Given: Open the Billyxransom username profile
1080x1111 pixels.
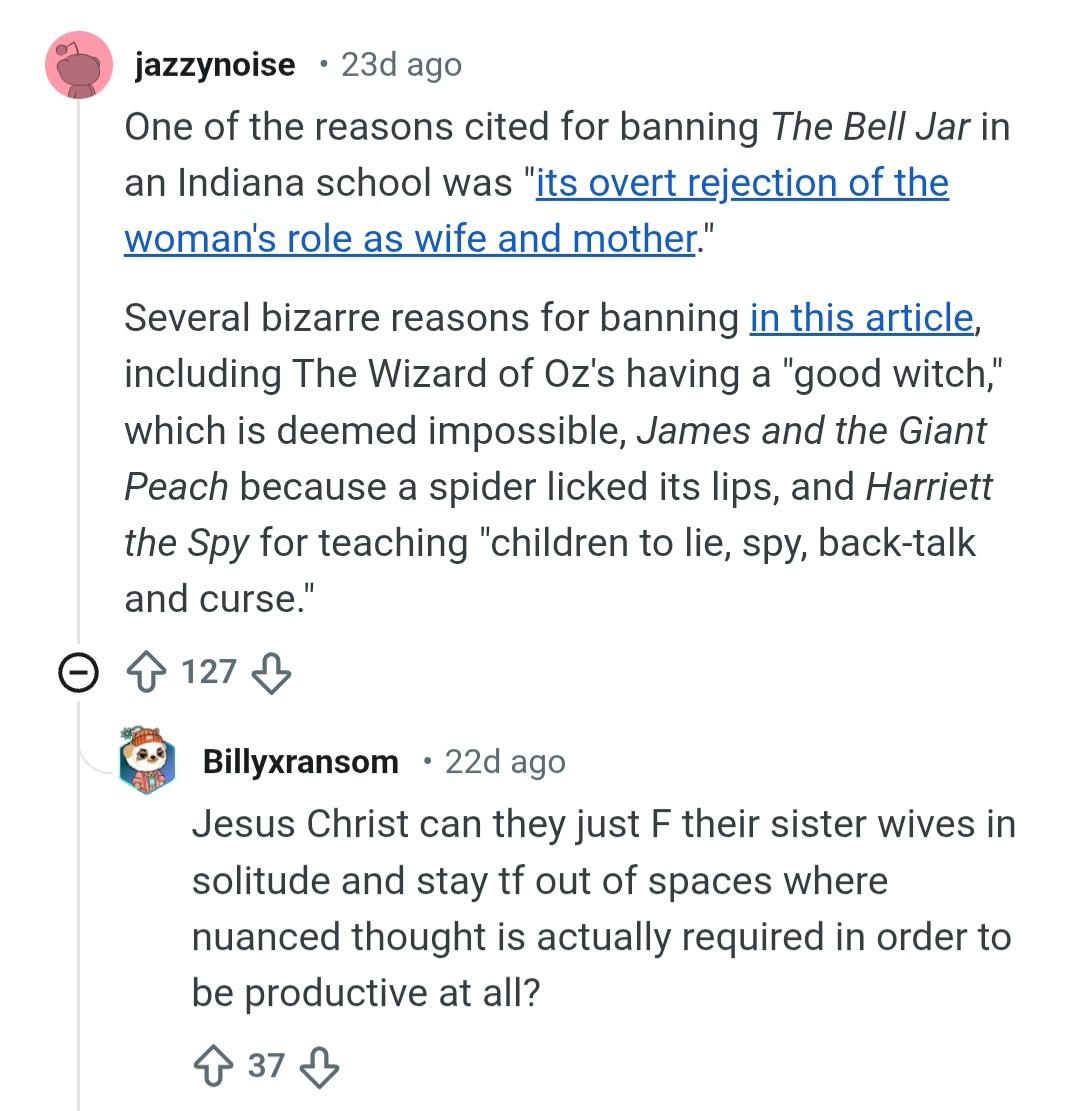Looking at the screenshot, I should click(x=300, y=762).
